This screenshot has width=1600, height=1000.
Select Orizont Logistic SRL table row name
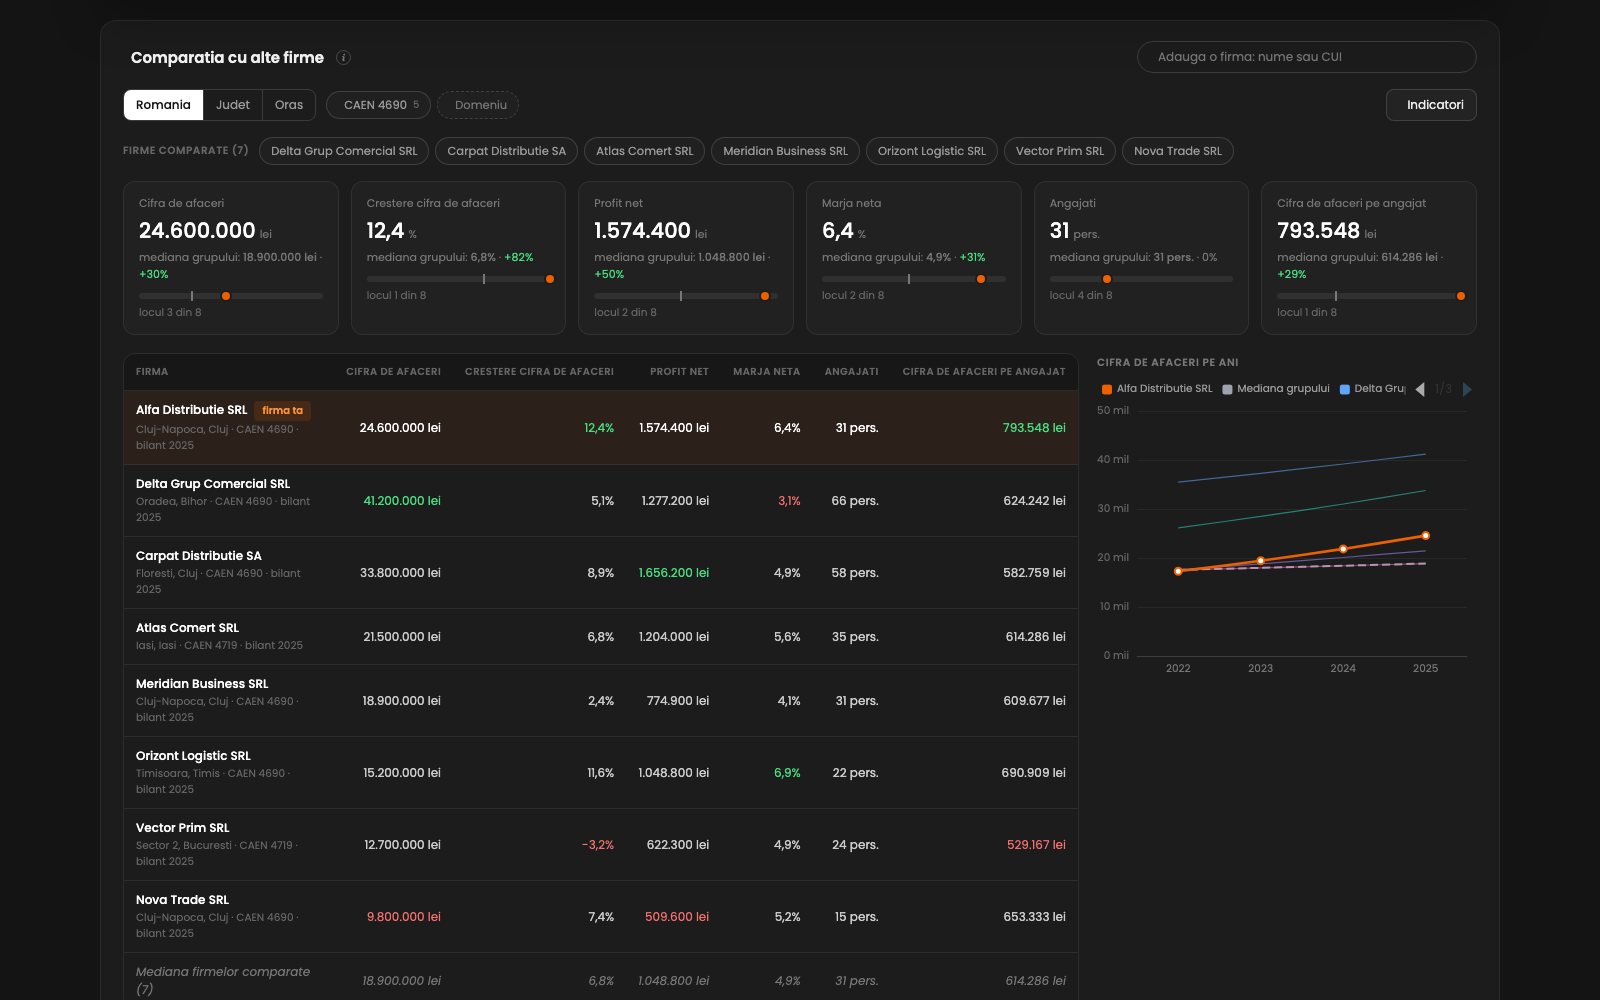(x=193, y=756)
